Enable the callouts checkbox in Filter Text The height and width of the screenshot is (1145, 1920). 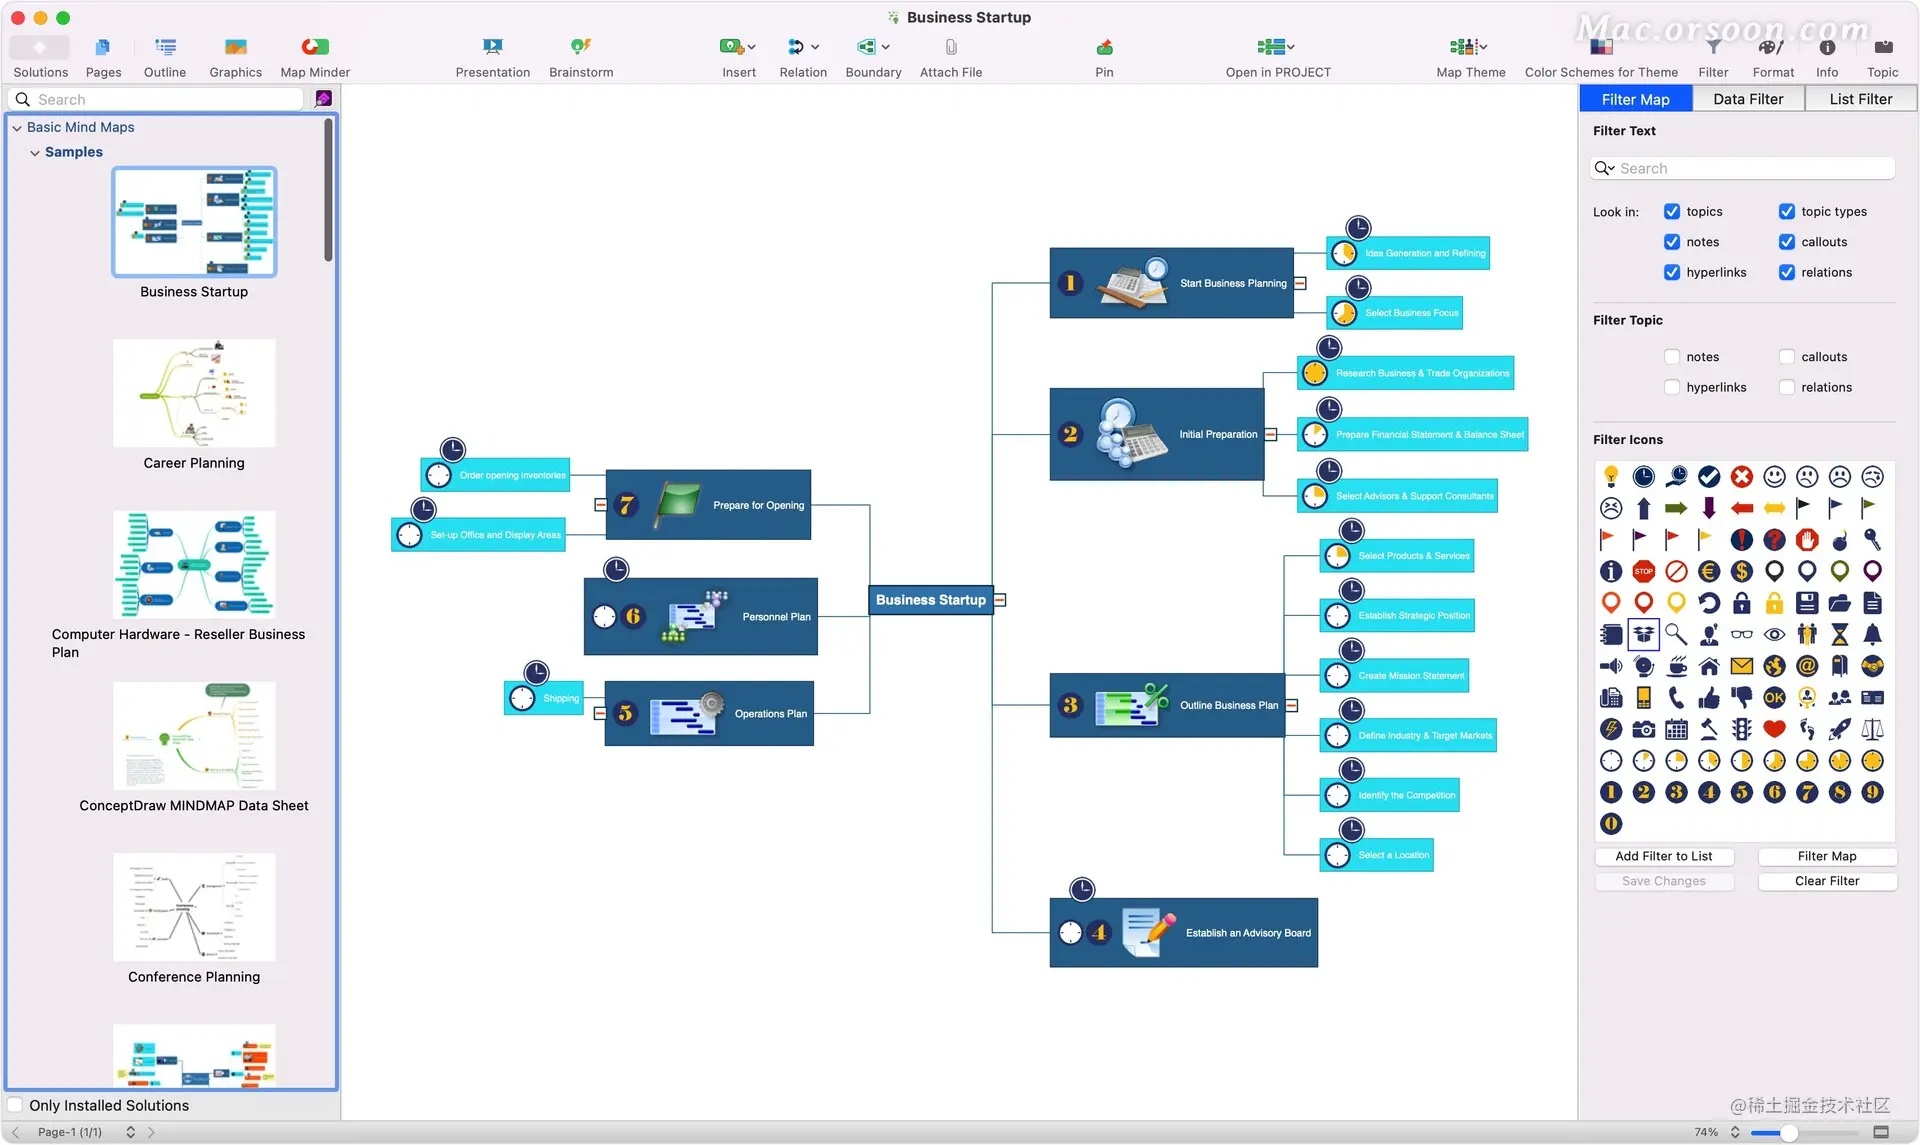pyautogui.click(x=1786, y=241)
